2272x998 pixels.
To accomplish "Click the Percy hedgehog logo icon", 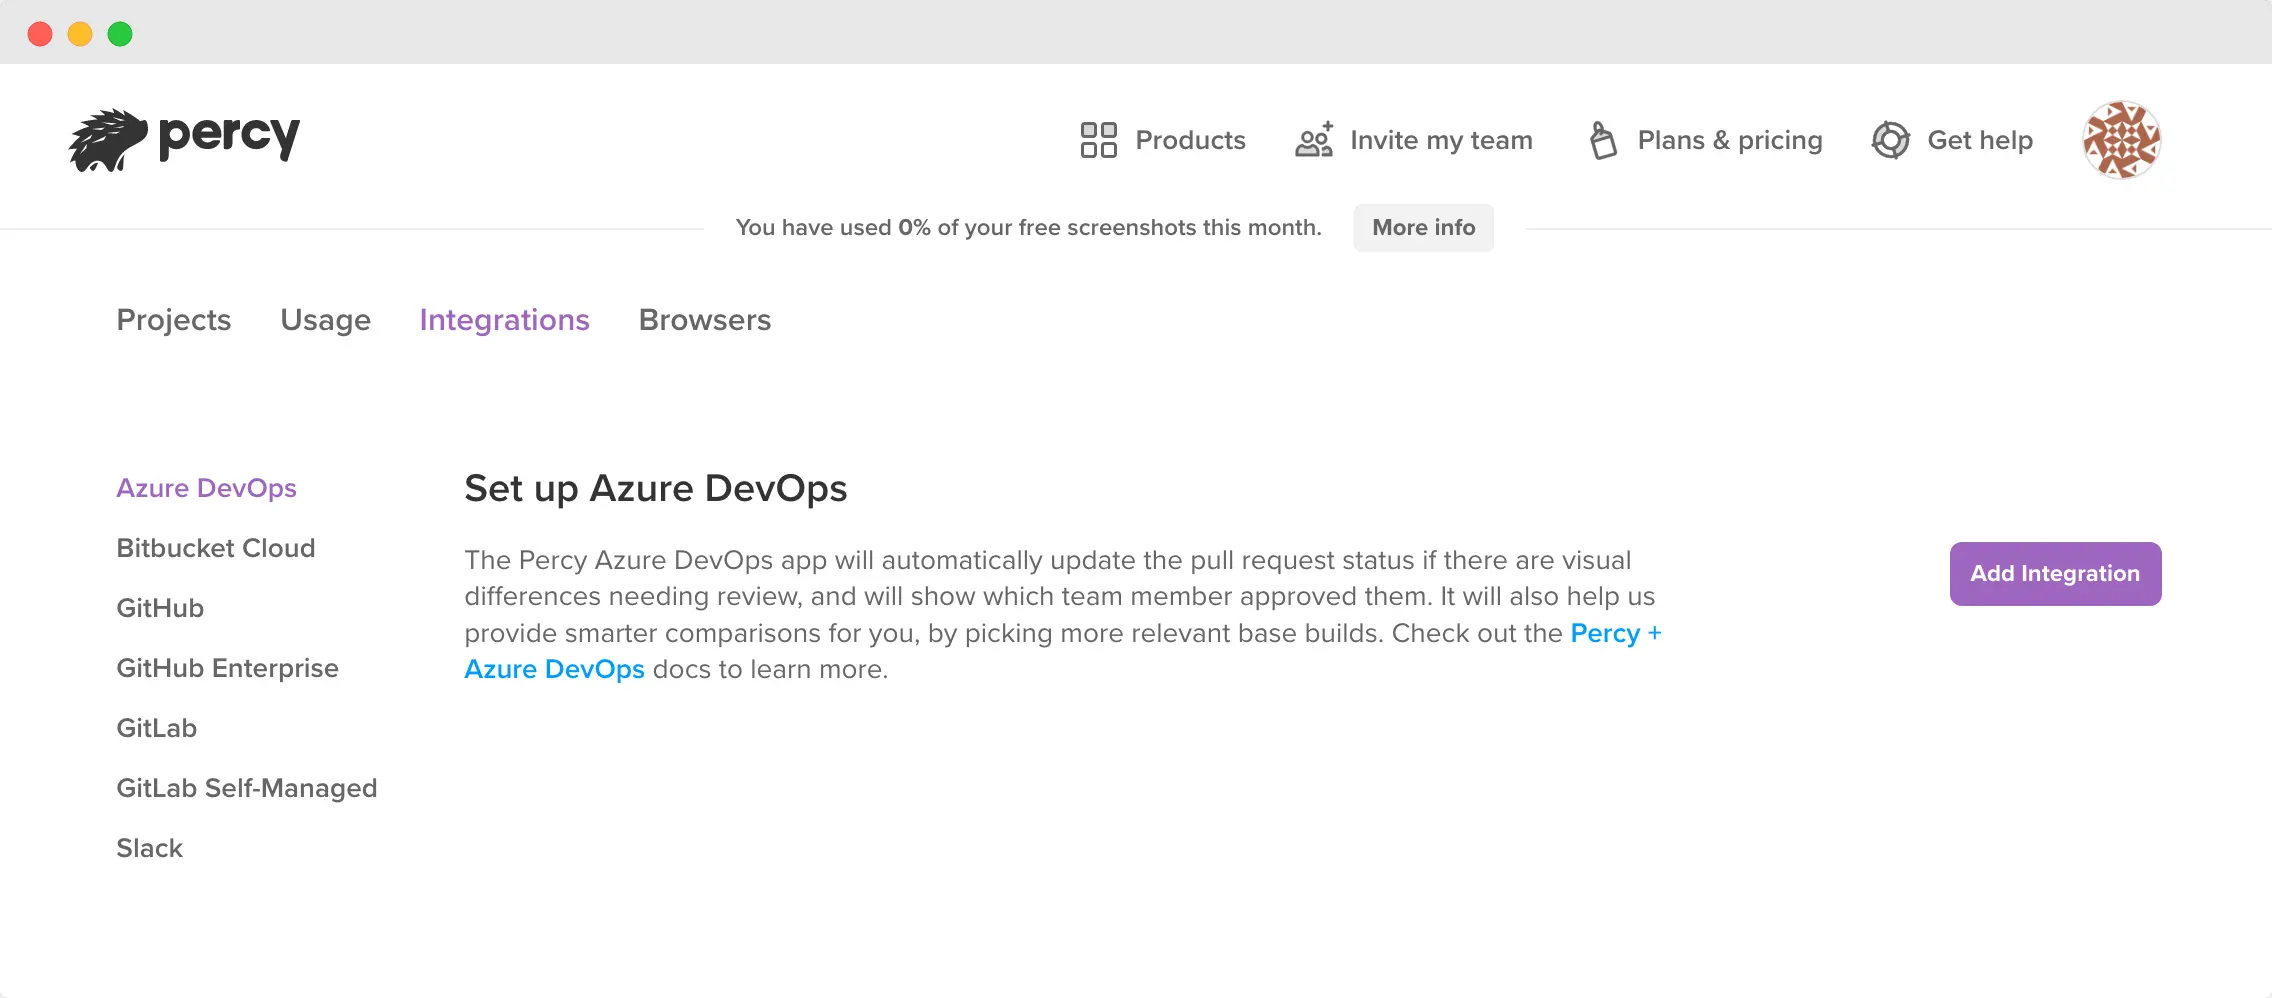I will tap(108, 140).
